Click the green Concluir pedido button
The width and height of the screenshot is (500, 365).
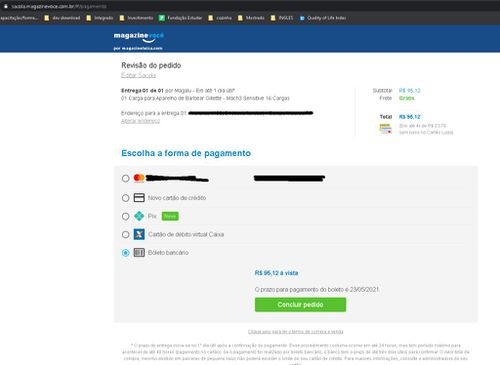click(300, 305)
